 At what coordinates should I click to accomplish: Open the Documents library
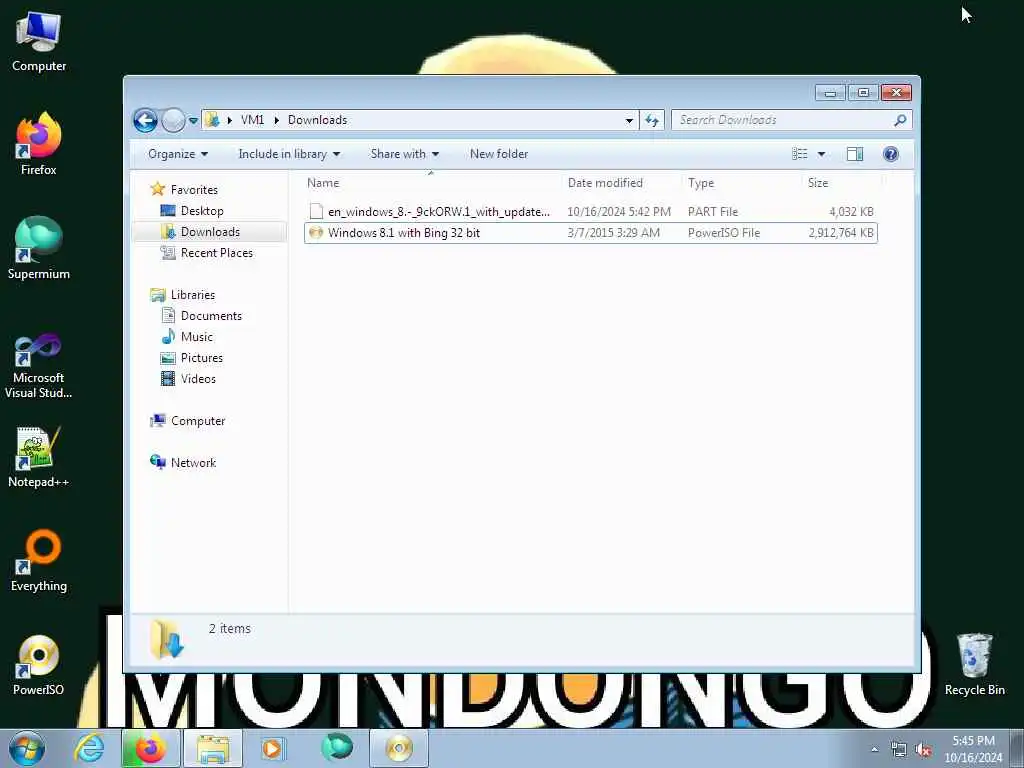pos(202,315)
